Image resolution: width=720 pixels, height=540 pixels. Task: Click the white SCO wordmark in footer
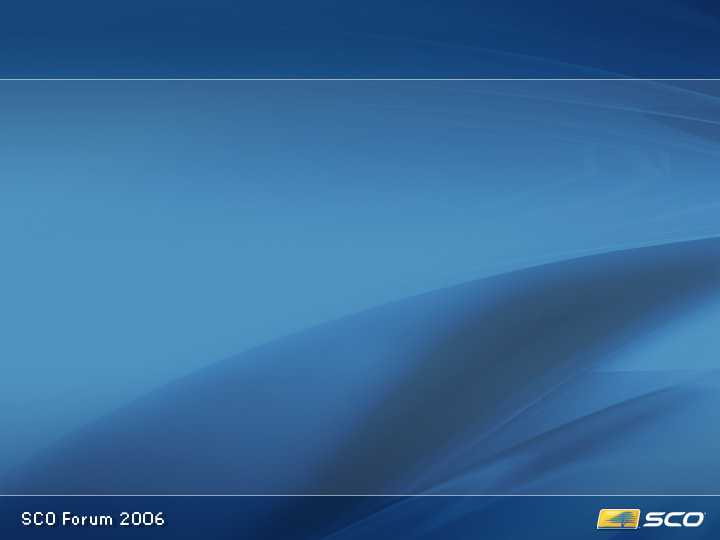pos(673,519)
